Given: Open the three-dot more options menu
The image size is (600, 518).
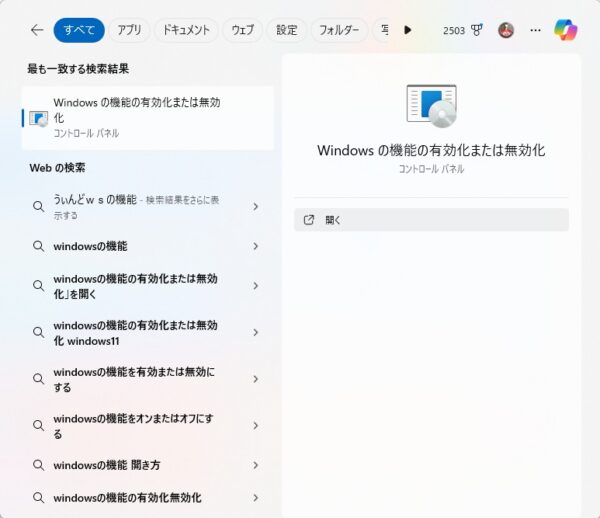Looking at the screenshot, I should (x=535, y=30).
